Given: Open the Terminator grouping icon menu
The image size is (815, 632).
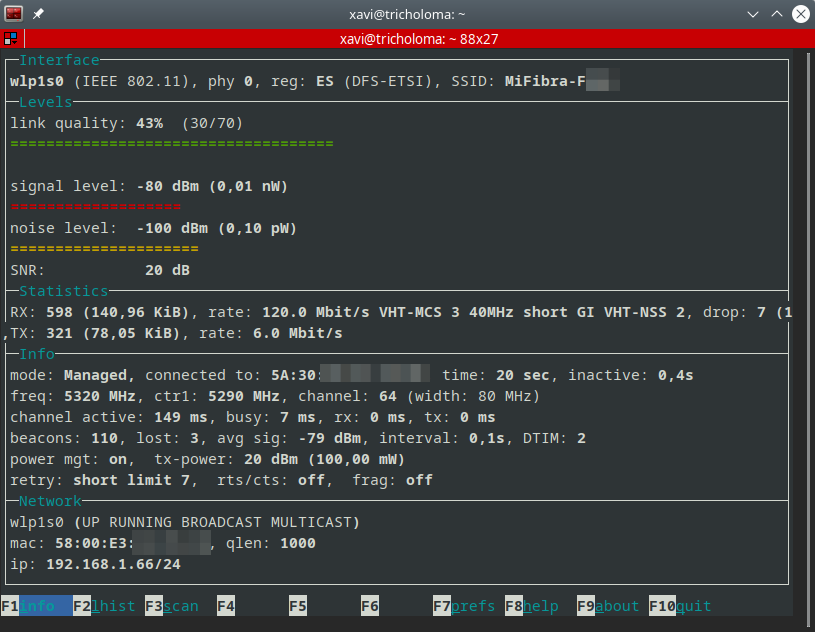Looking at the screenshot, I should tap(10, 39).
